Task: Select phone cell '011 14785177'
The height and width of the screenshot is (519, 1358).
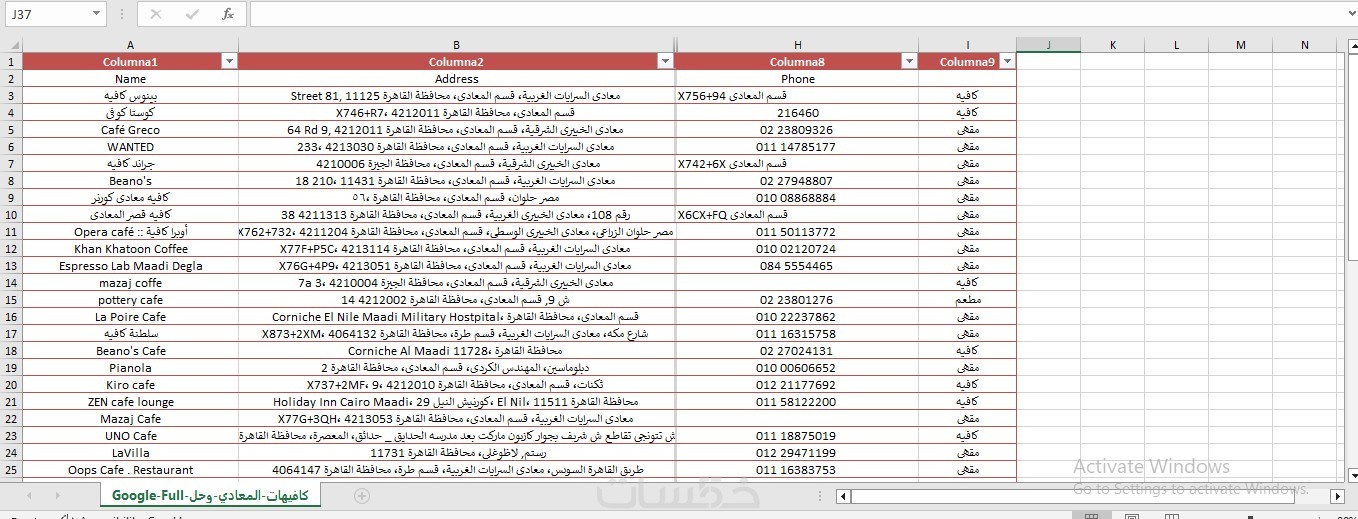Action: point(797,147)
